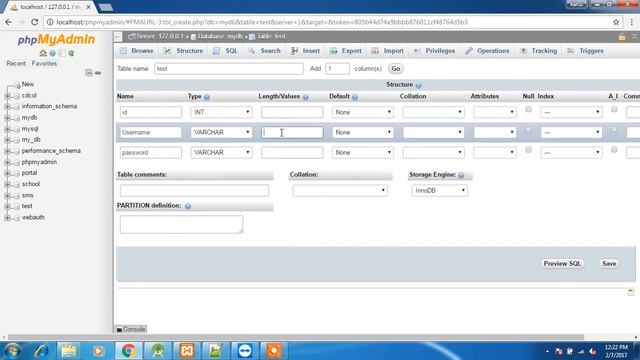Screen dimensions: 640x360
Task: Open Default dropdown for id row
Action: [363, 112]
